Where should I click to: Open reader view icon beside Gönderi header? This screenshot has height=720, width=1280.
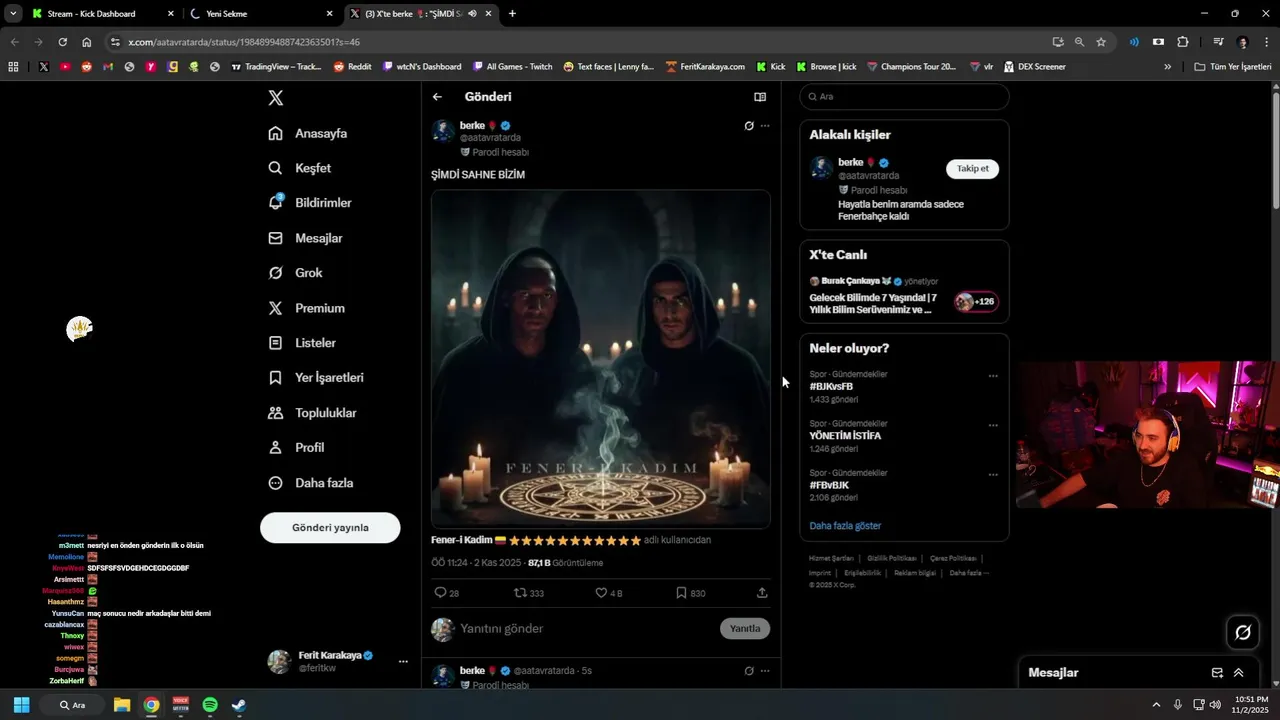pyautogui.click(x=760, y=97)
